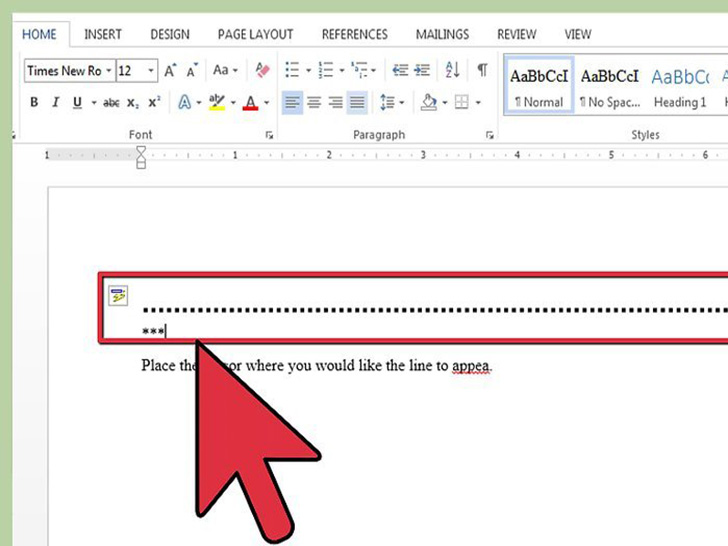
Task: Click the Bullets list icon
Action: coord(292,70)
